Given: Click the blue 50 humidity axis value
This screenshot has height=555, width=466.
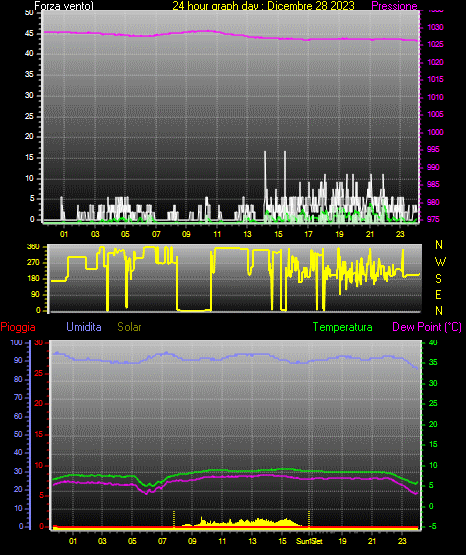Looking at the screenshot, I should [x=18, y=434].
